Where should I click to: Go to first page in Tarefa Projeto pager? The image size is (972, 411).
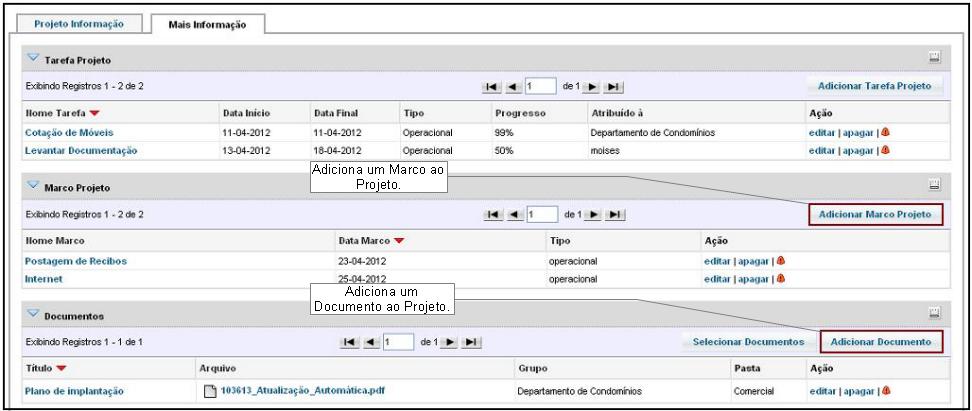(491, 87)
